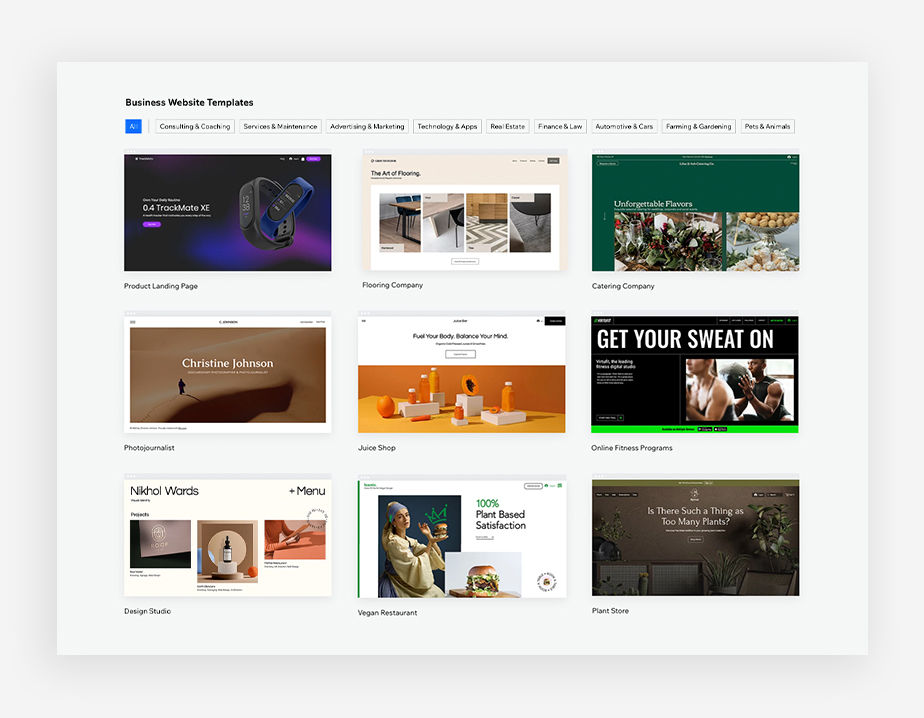Click the cart icon in the Juice Shop preview
The width and height of the screenshot is (924, 718).
[x=537, y=322]
